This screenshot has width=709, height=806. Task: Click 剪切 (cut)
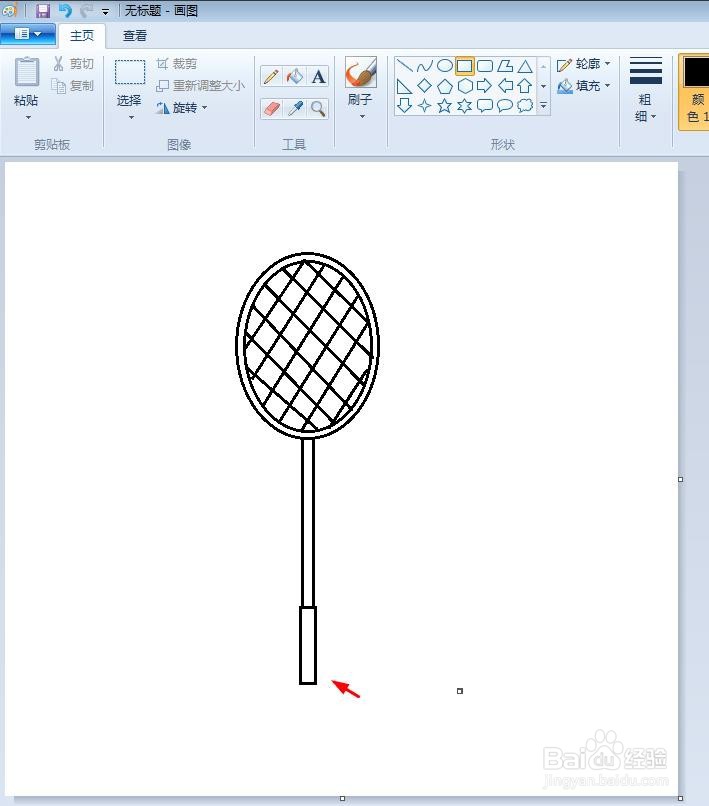74,64
